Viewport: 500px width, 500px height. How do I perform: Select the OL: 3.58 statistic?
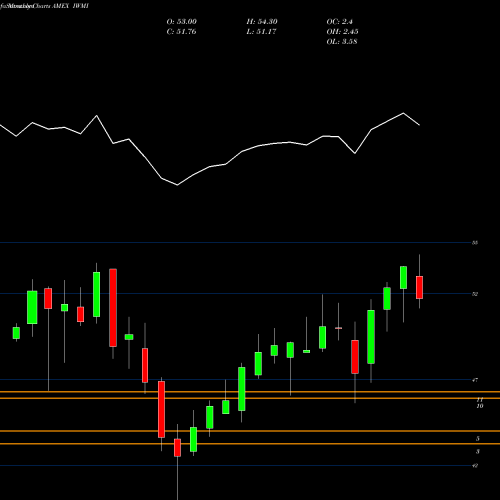[342, 42]
